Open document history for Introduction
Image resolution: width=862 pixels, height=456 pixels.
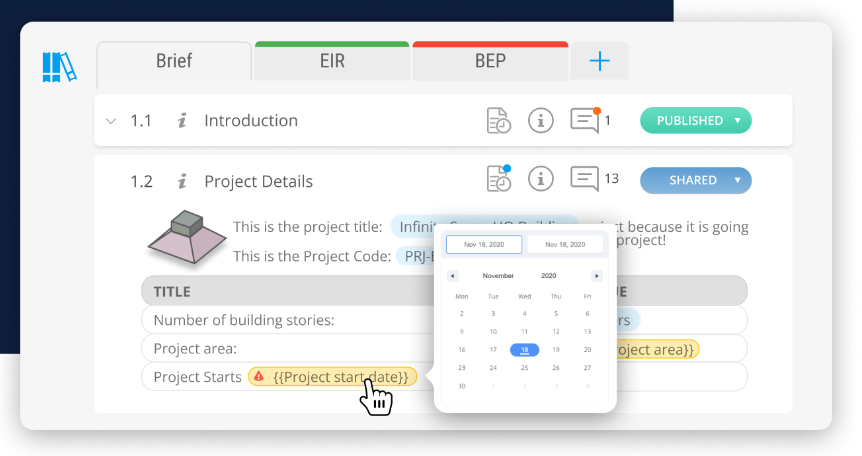[499, 120]
